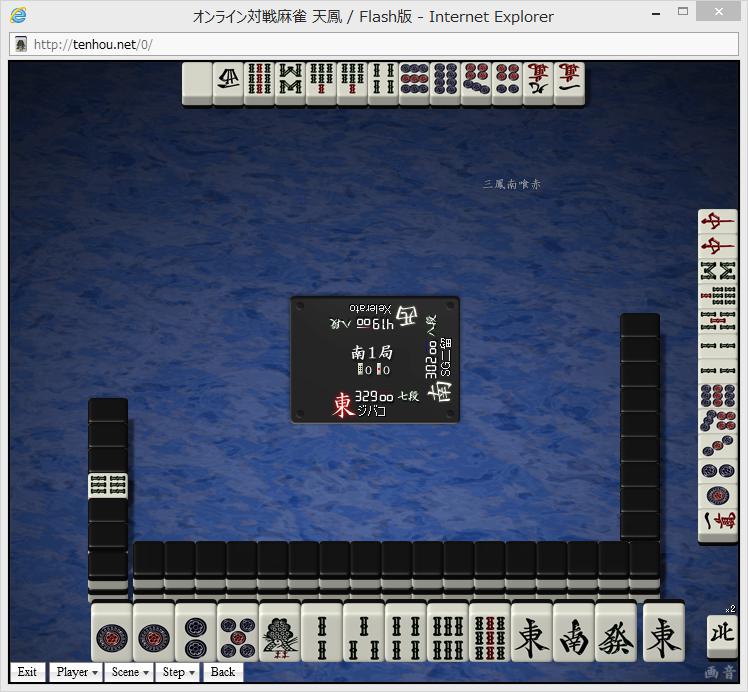748x692 pixels.
Task: Click the 一萬 tile in top hand
Action: pos(569,83)
